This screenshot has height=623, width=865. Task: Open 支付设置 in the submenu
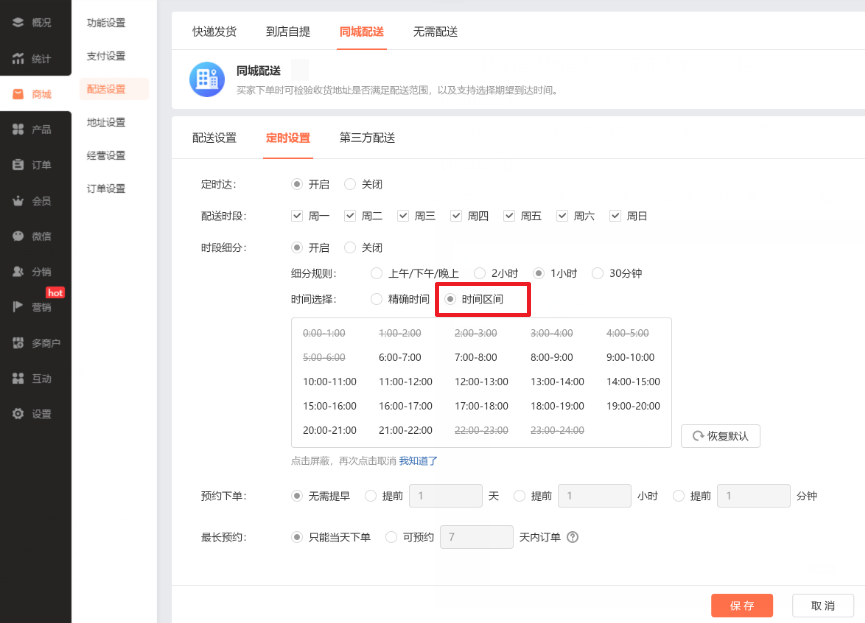pos(106,56)
